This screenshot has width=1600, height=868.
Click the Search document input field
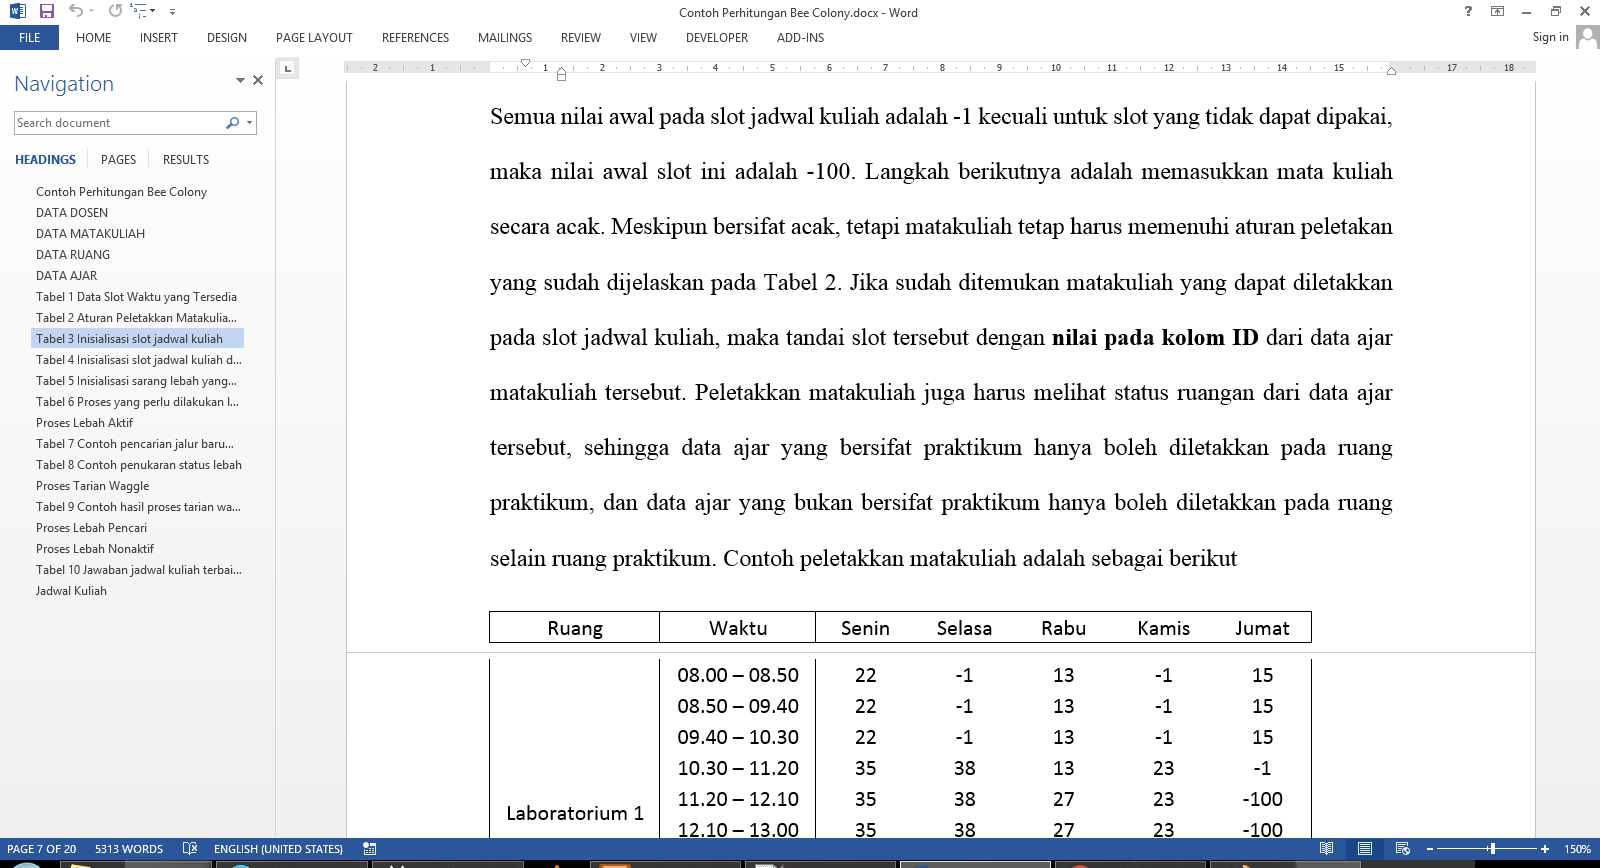point(118,123)
